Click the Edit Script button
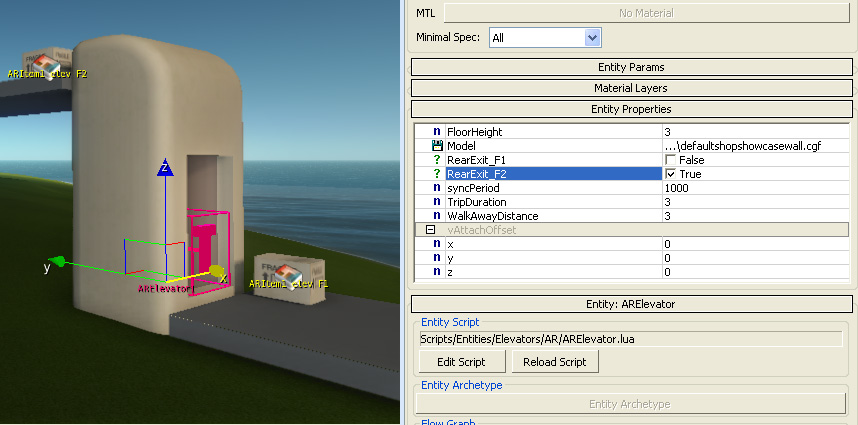Image resolution: width=858 pixels, height=425 pixels. 461,362
